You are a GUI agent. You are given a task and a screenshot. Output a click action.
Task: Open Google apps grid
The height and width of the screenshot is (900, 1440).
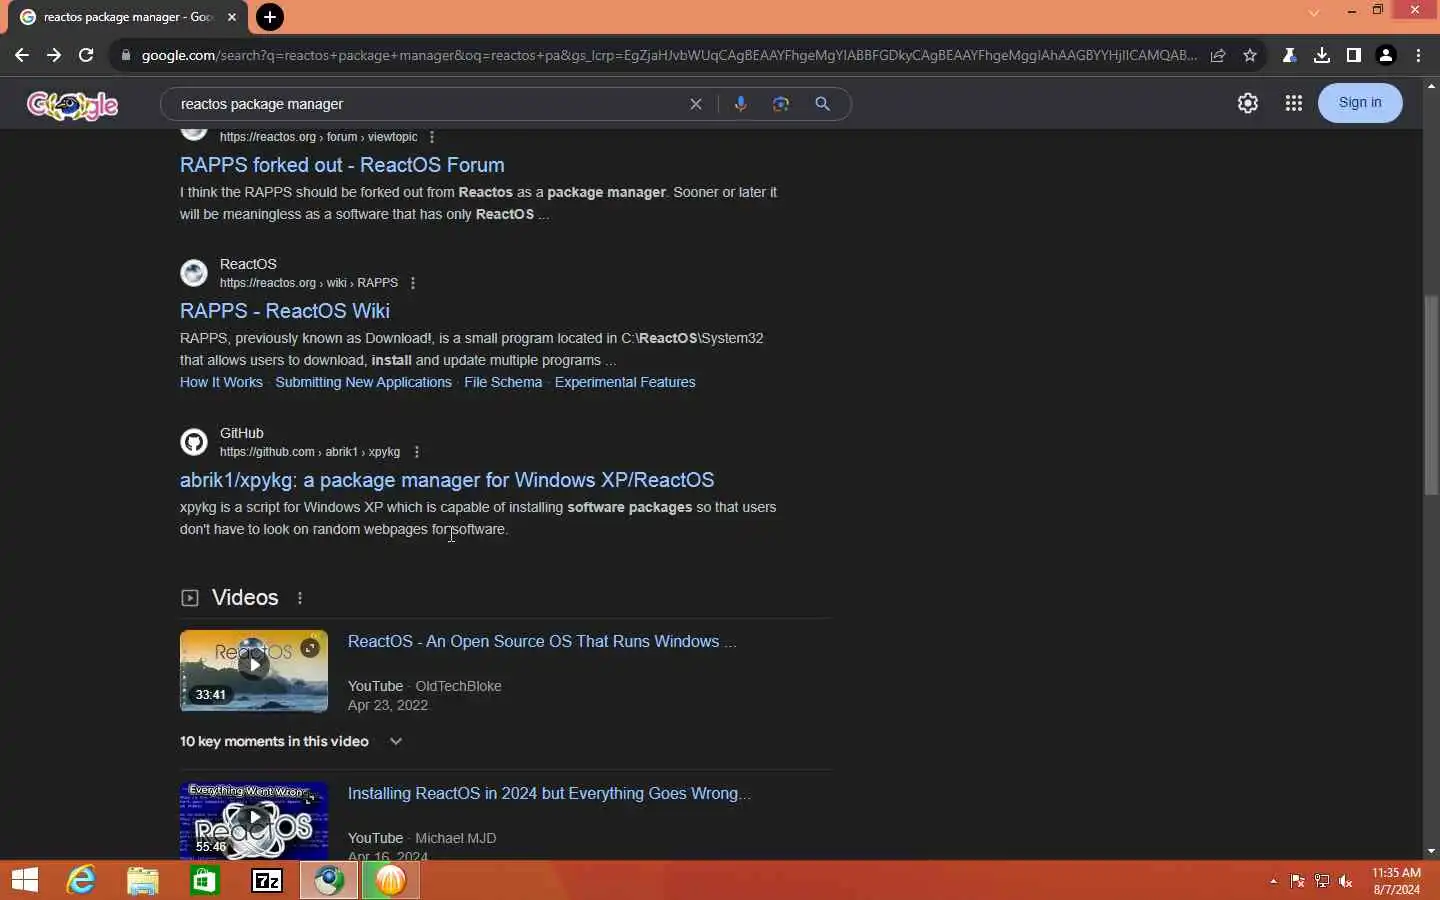coord(1294,103)
